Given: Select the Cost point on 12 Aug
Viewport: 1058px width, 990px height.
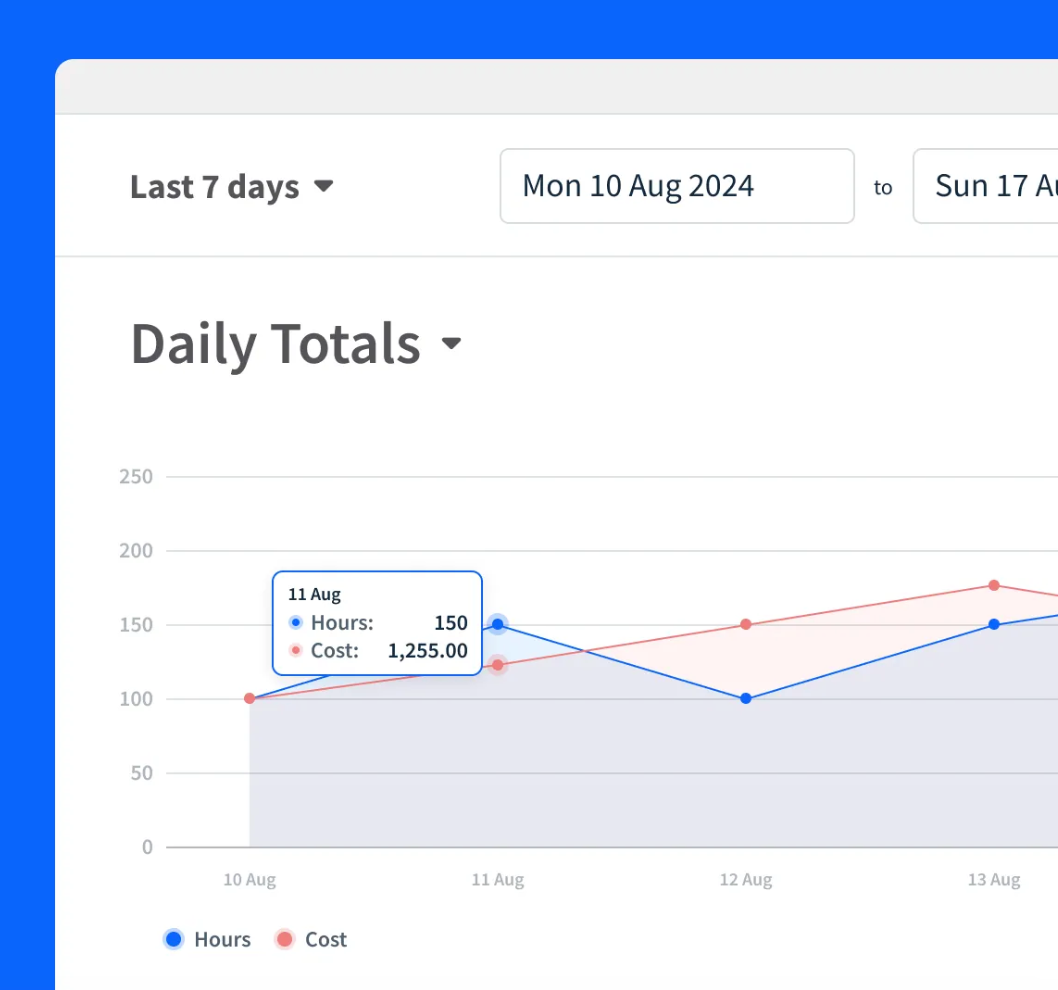Looking at the screenshot, I should pos(746,624).
